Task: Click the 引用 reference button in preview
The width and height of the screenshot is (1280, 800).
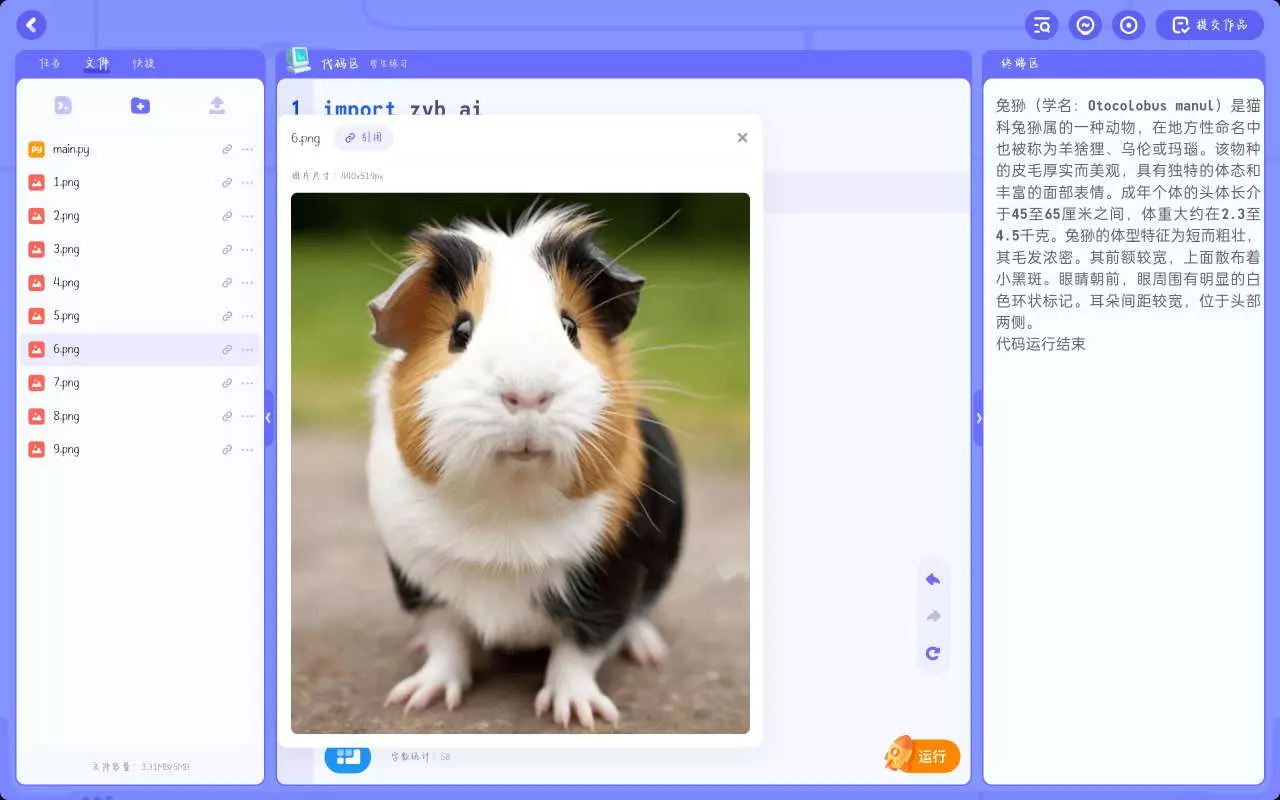Action: tap(364, 138)
